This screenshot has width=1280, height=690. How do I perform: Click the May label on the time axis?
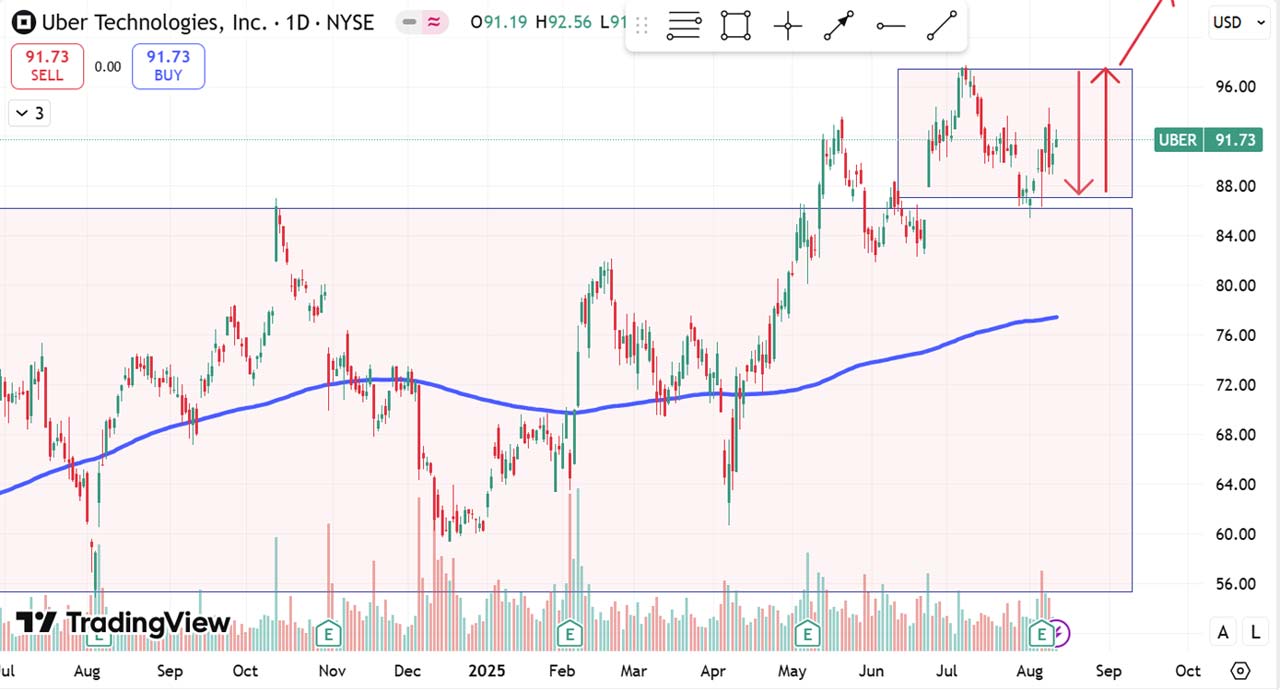793,671
